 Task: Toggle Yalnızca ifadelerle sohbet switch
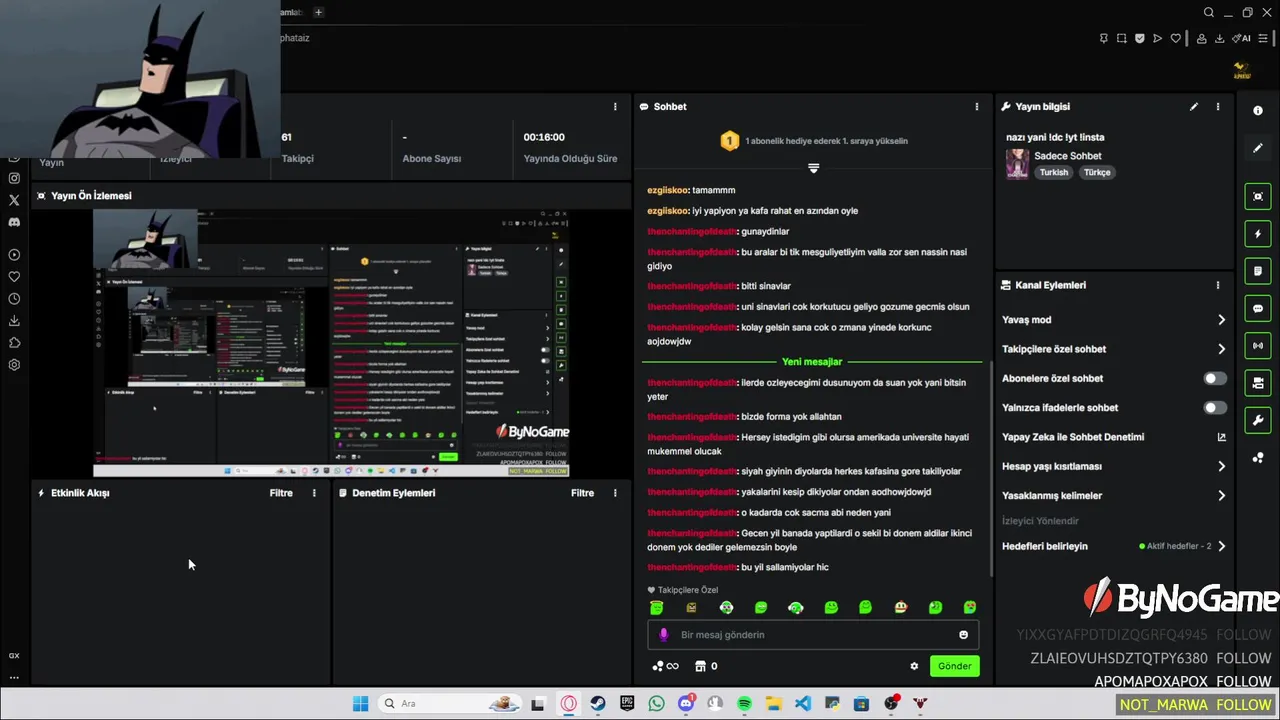(1215, 408)
